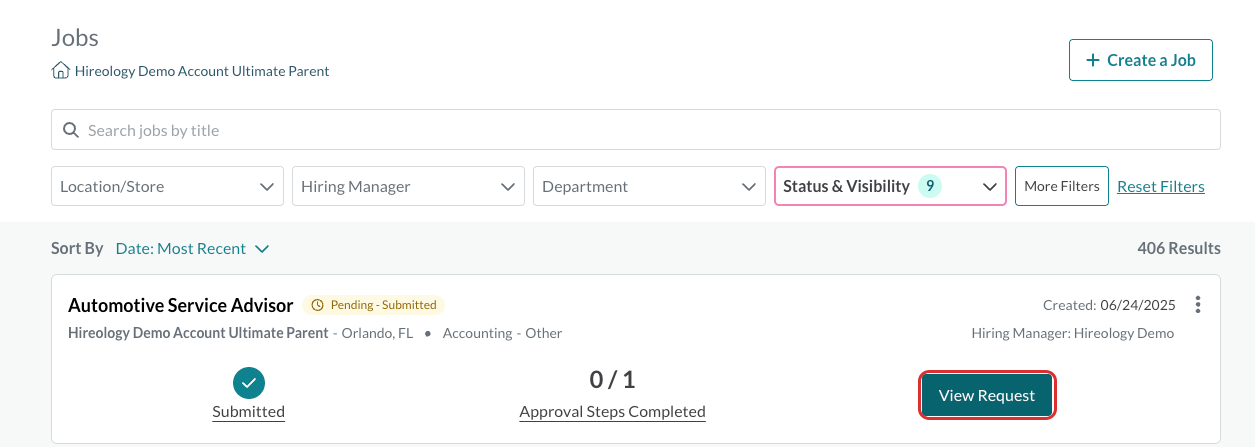Click the Approval Steps Completed link
Screen dimensions: 1255x447
[x=613, y=412]
